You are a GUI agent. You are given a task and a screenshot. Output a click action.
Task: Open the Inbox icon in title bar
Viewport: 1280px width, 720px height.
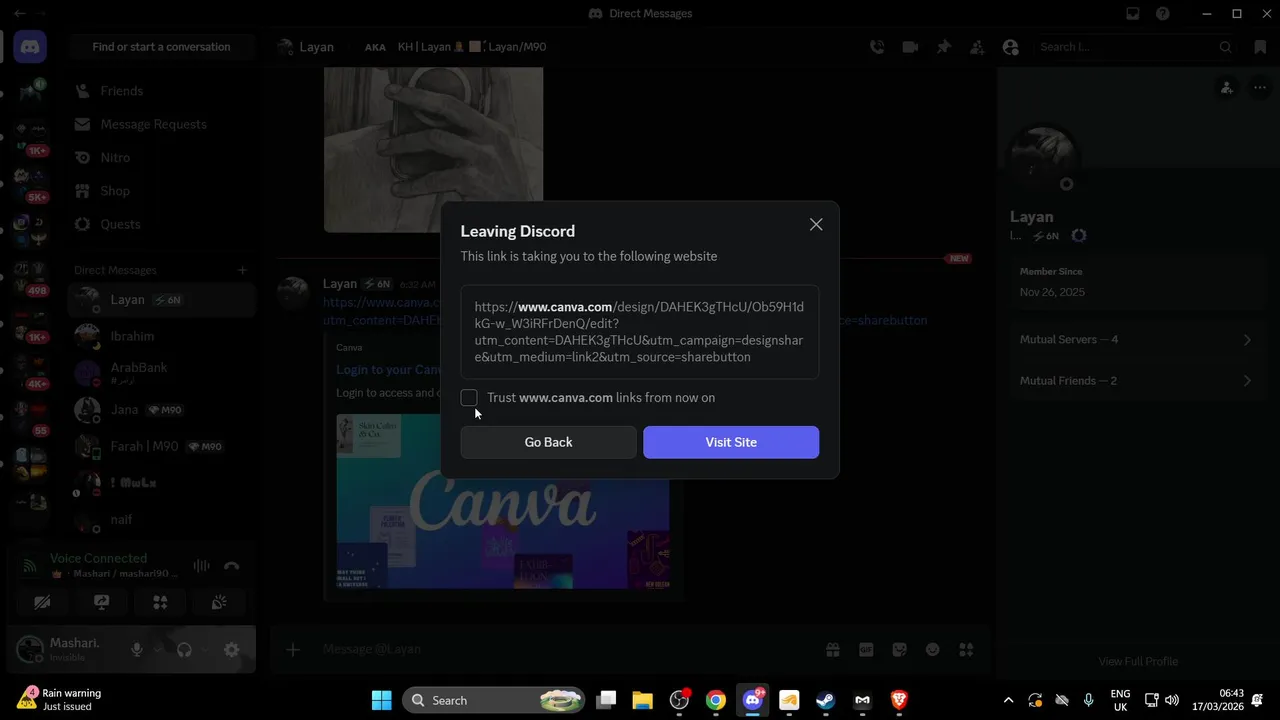(x=1133, y=14)
